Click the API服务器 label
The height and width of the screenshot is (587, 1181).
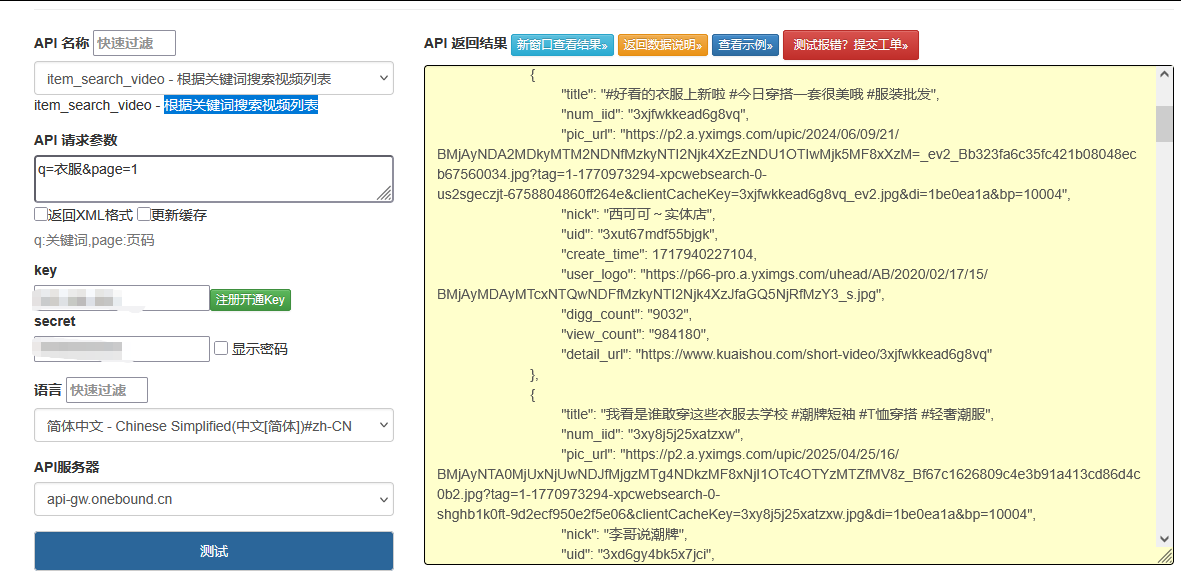pos(67,467)
